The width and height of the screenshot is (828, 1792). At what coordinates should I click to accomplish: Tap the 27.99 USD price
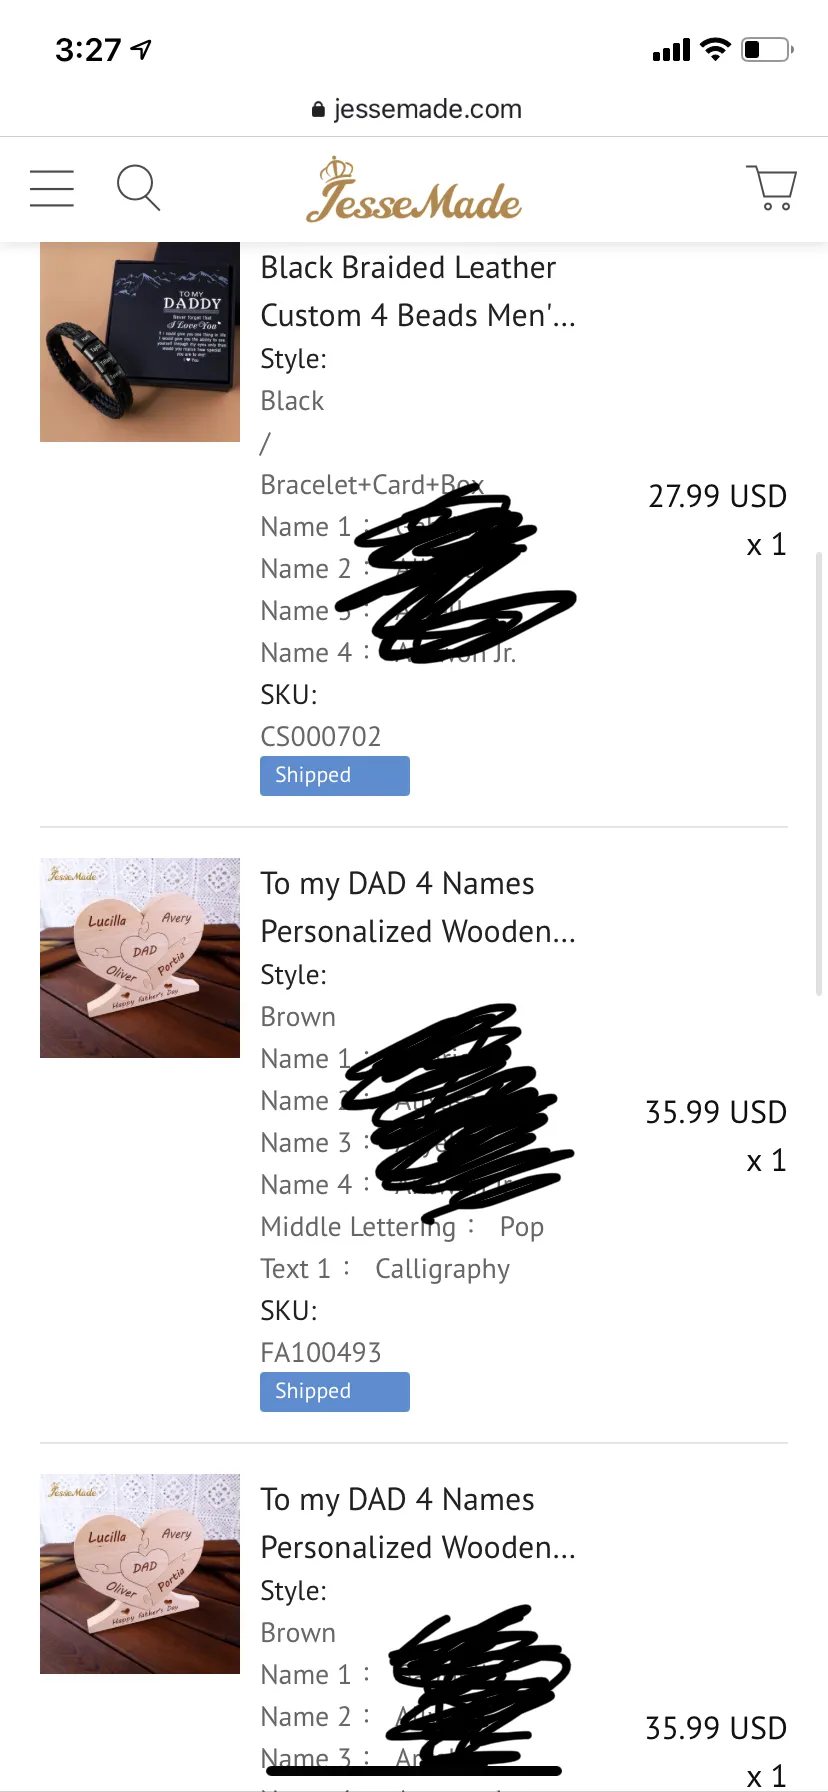tap(717, 496)
